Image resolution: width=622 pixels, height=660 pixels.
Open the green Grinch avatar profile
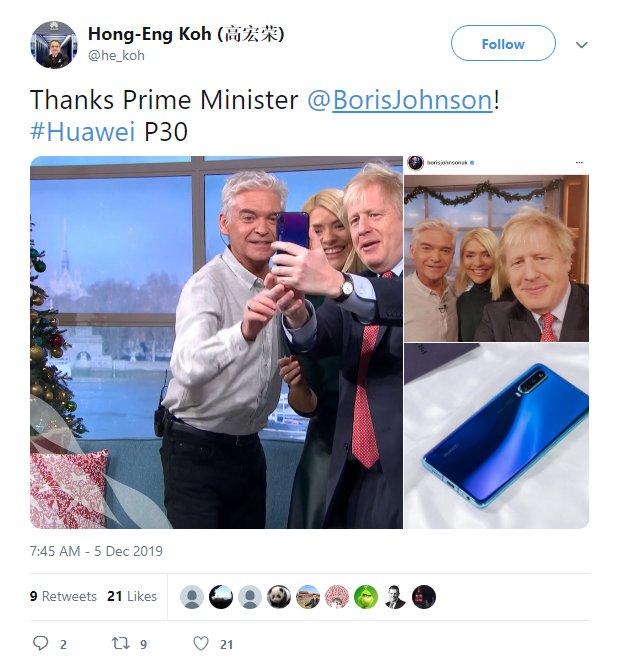[x=366, y=597]
